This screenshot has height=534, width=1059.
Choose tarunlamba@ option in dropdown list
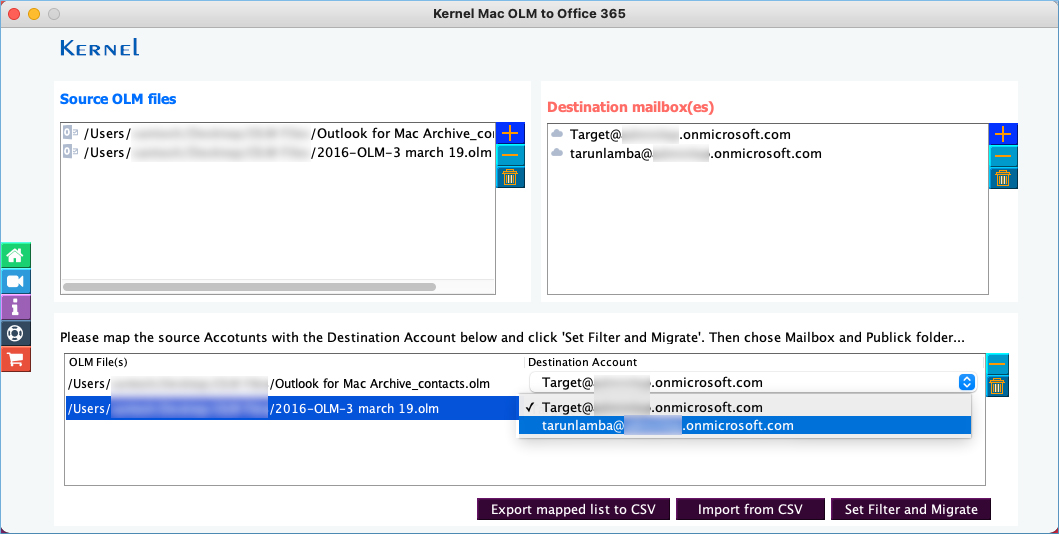[744, 425]
